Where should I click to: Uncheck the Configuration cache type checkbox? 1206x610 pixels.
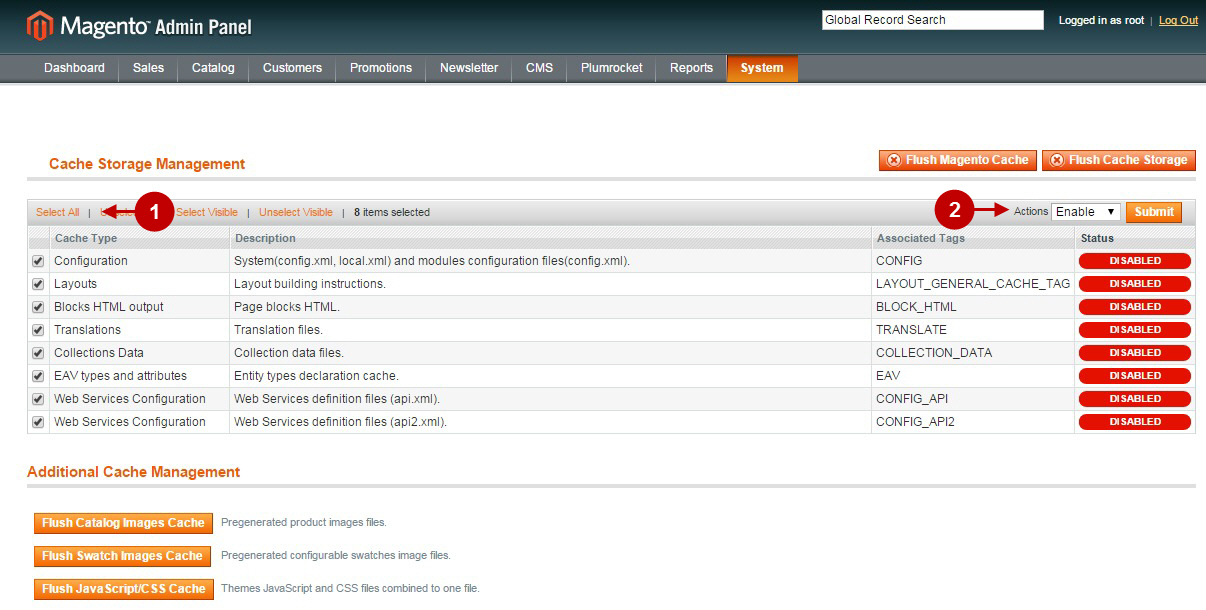click(38, 261)
